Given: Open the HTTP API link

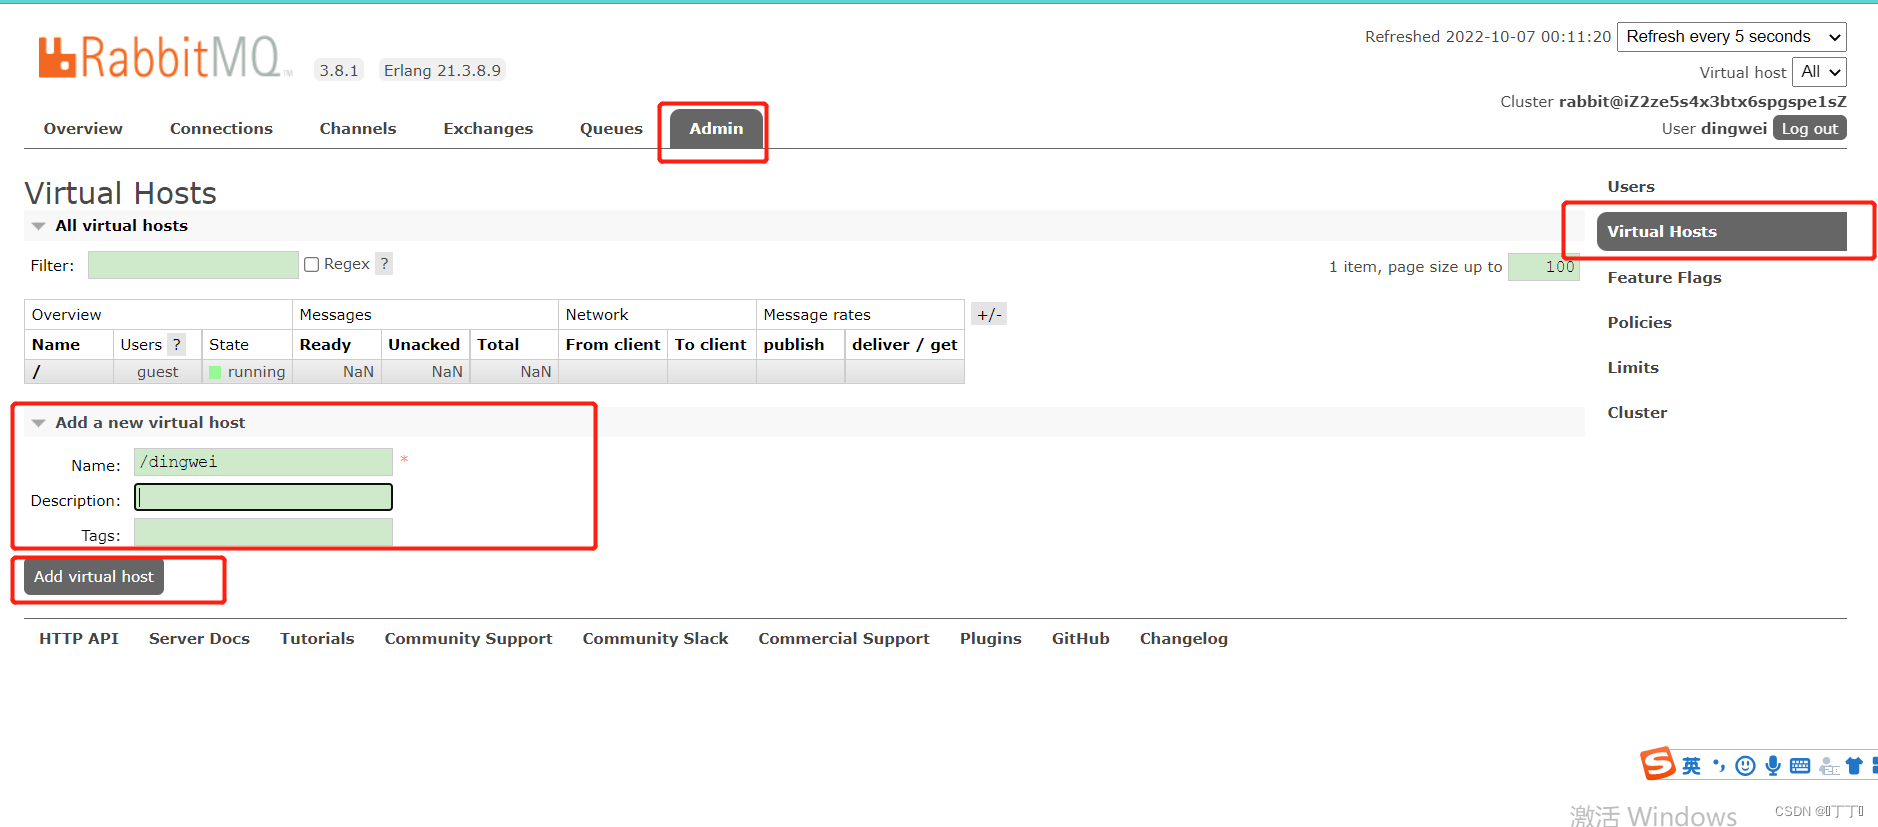Looking at the screenshot, I should 79,638.
